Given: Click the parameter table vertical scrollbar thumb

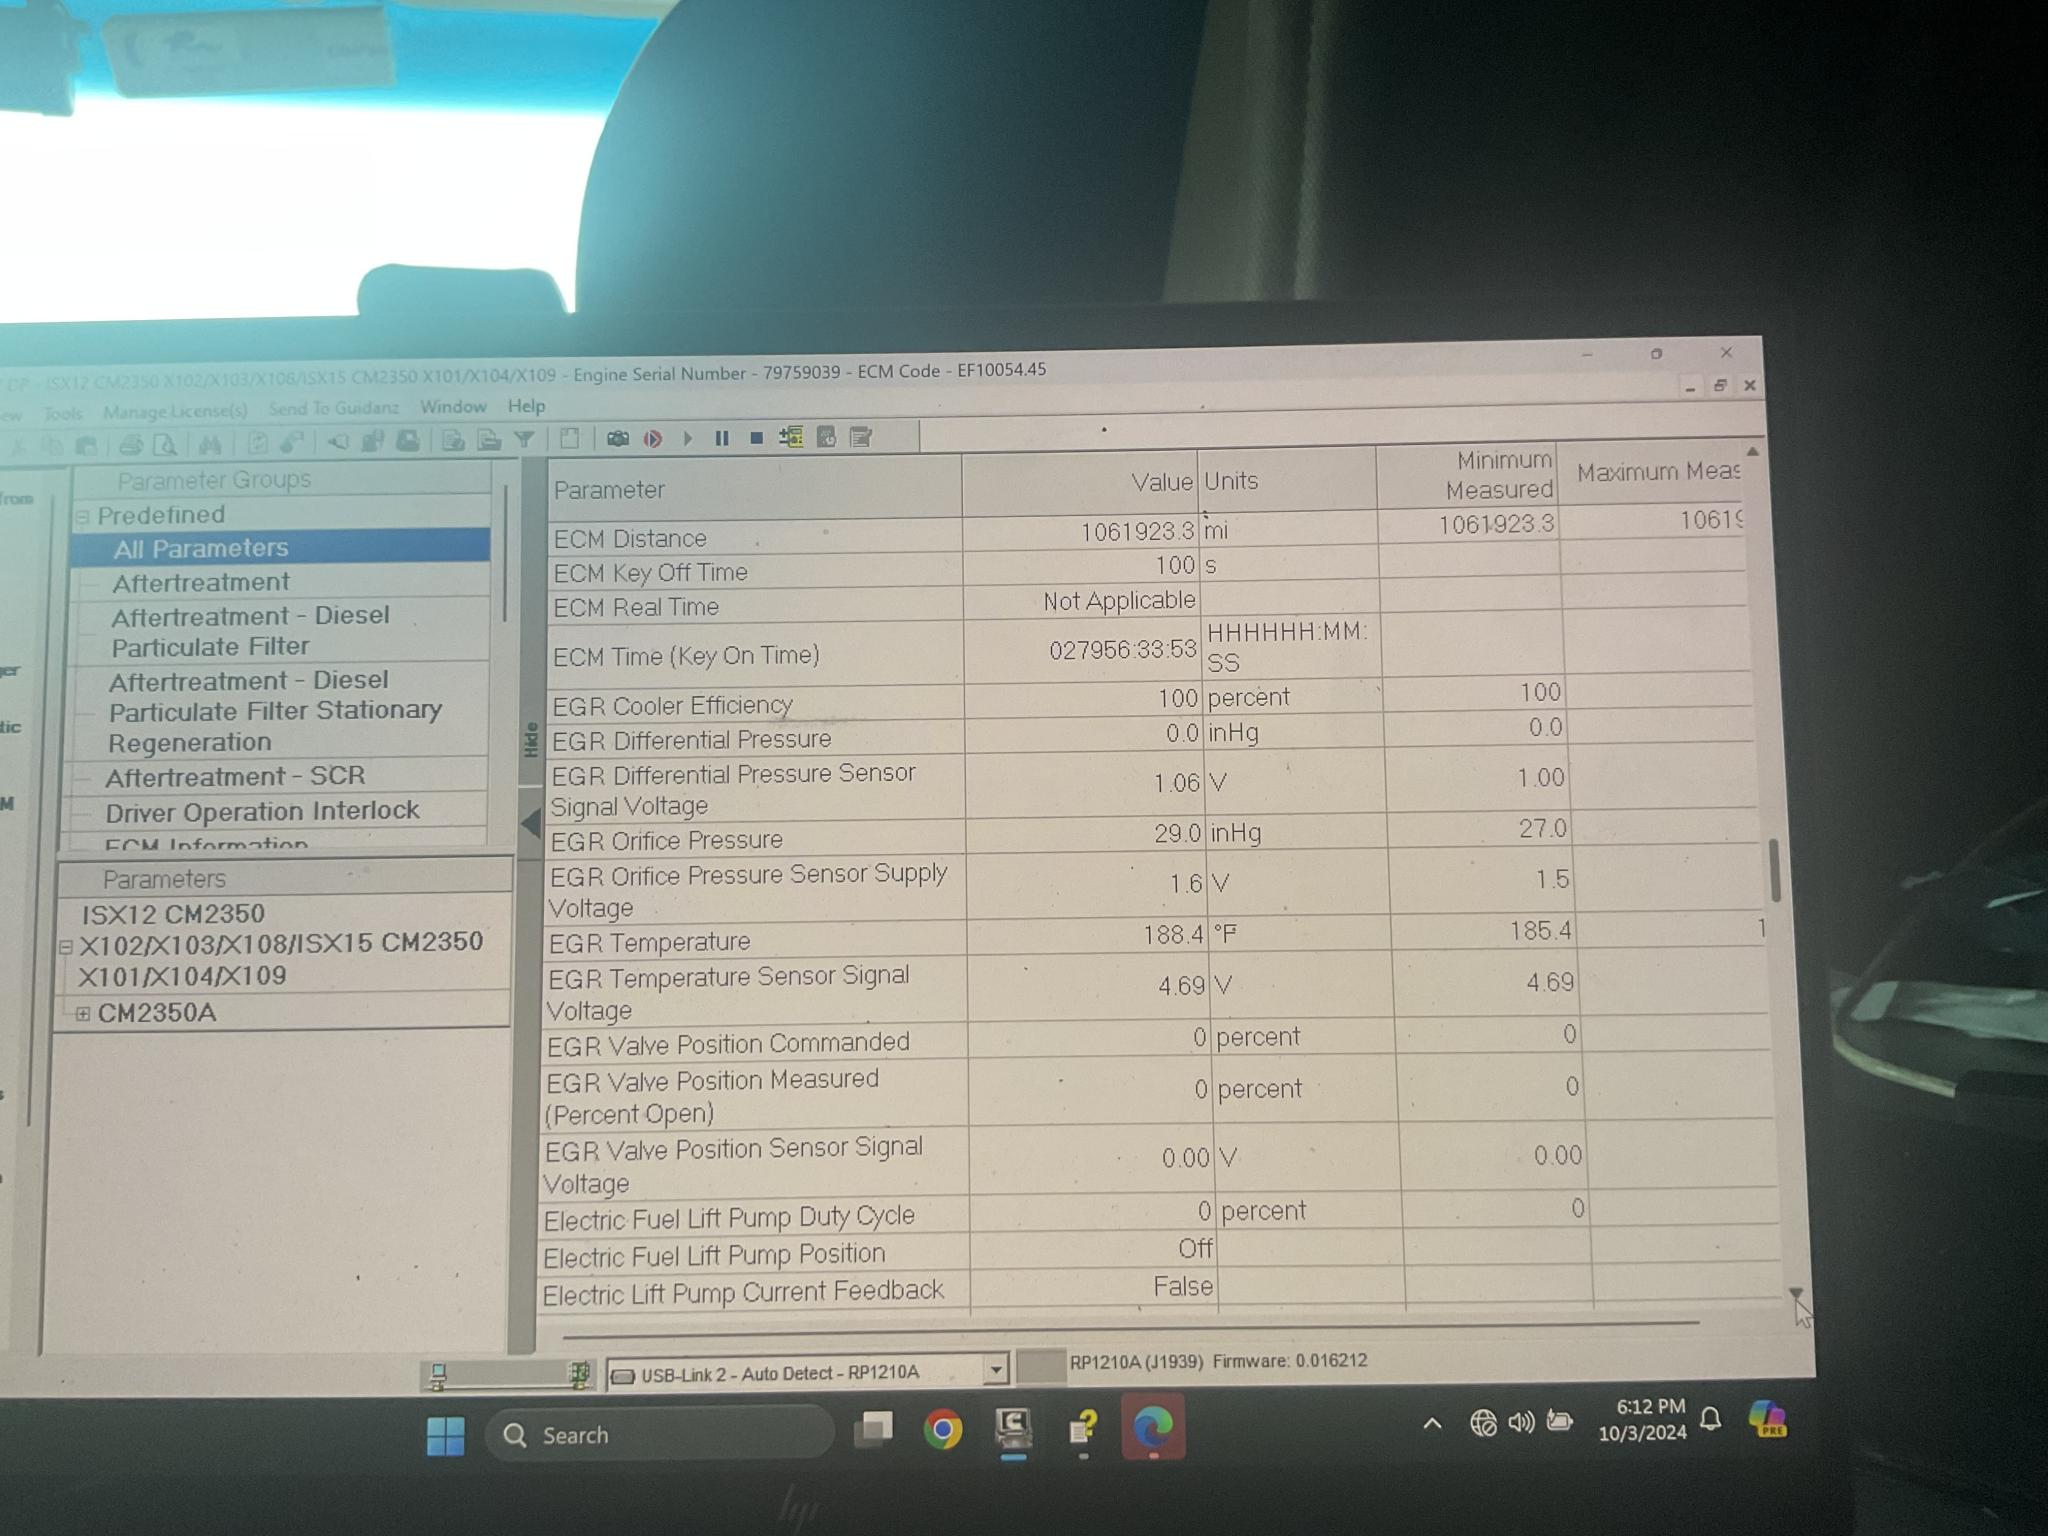Looking at the screenshot, I should tap(1775, 869).
